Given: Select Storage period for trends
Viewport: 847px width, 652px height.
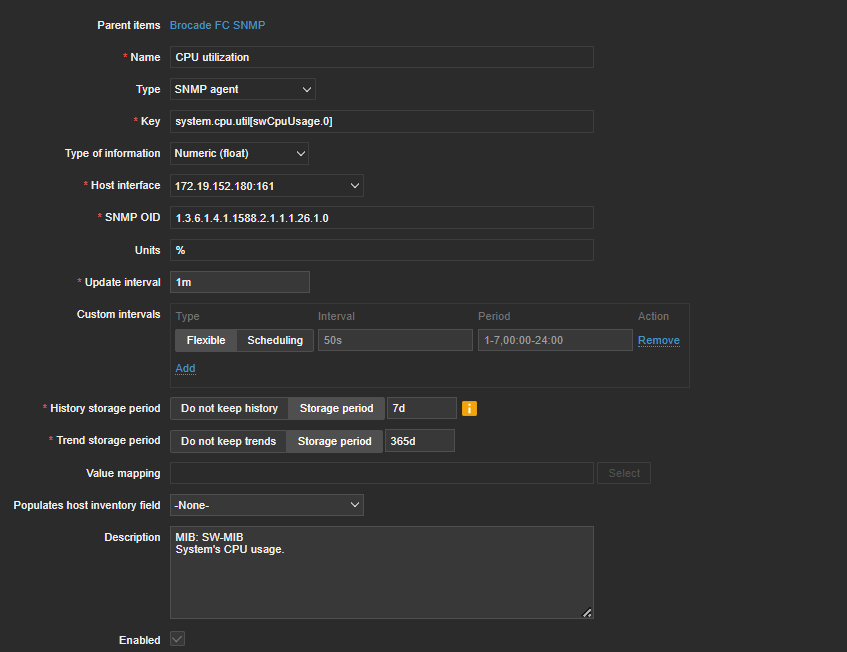Looking at the screenshot, I should [x=334, y=441].
